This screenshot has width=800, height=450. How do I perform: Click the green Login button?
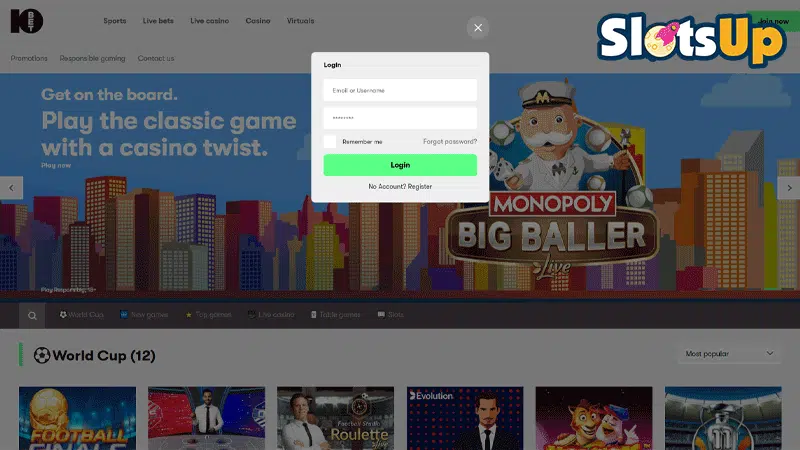pyautogui.click(x=400, y=165)
